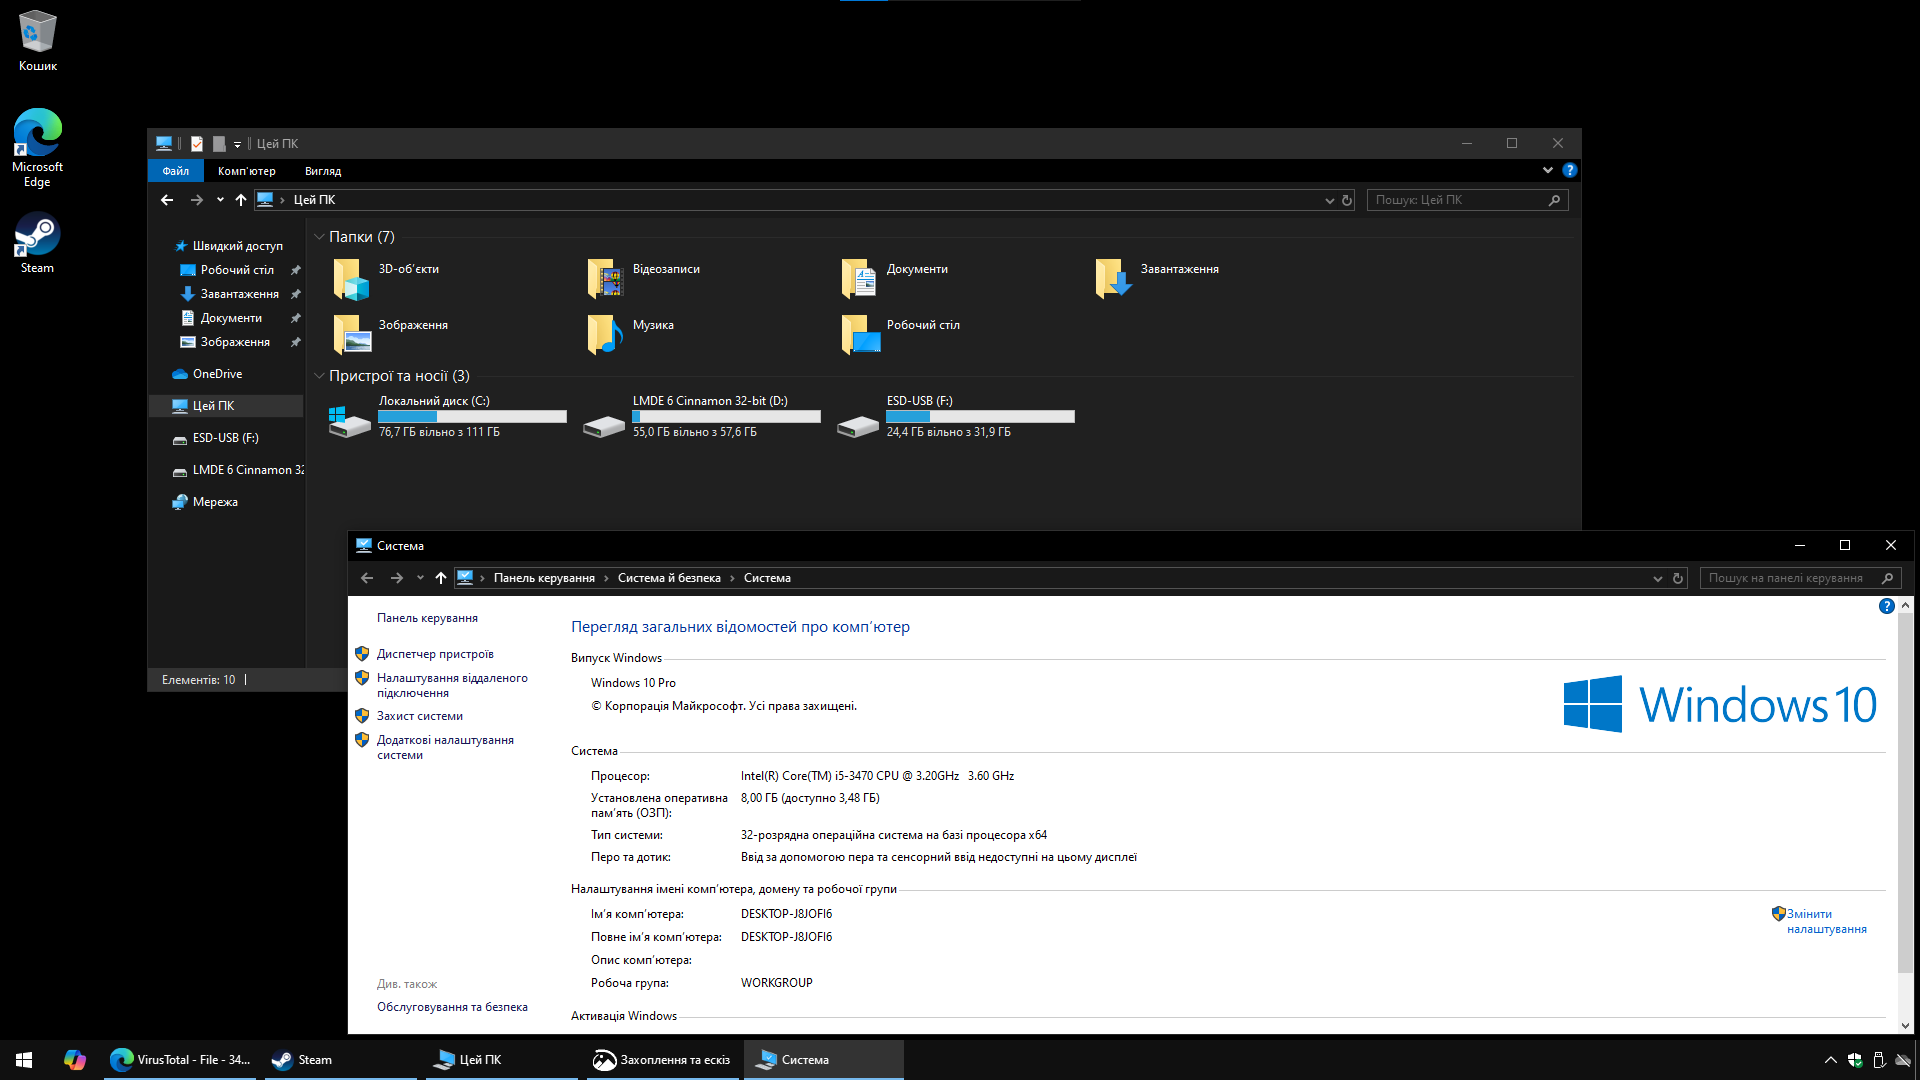Click LMDE 6 Cinnamon (D:) usage bar
The image size is (1920, 1080).
(x=727, y=417)
